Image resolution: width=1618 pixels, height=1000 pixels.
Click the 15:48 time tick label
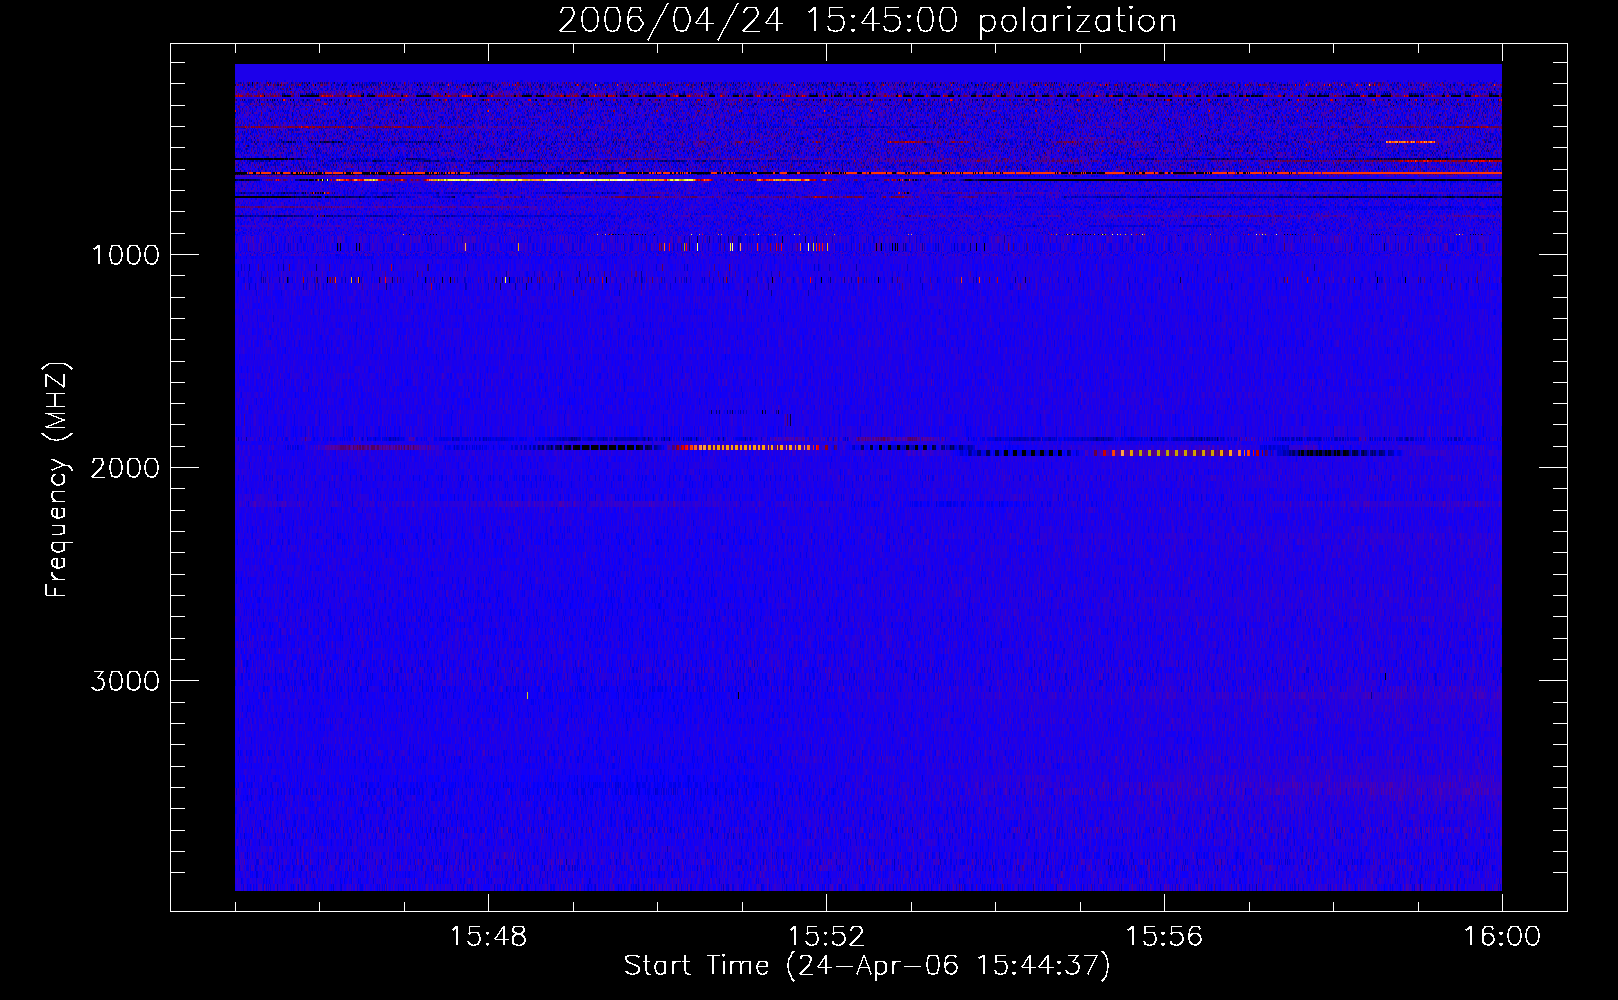(488, 937)
